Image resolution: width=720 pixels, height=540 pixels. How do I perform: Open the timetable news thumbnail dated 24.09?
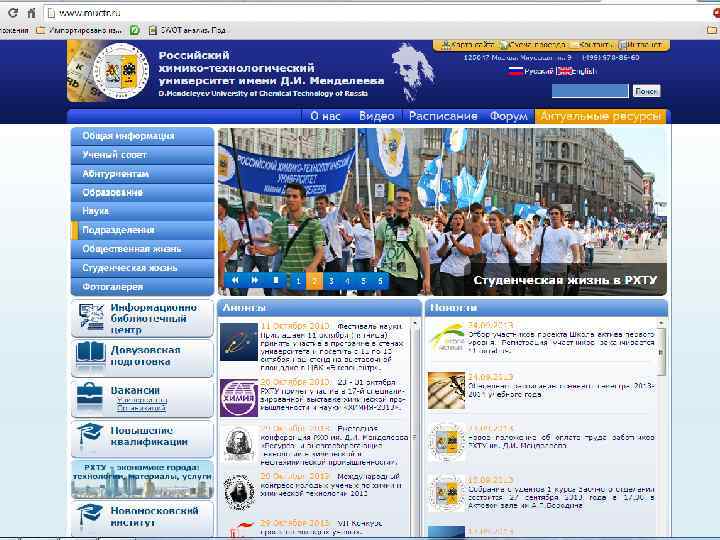coord(446,391)
